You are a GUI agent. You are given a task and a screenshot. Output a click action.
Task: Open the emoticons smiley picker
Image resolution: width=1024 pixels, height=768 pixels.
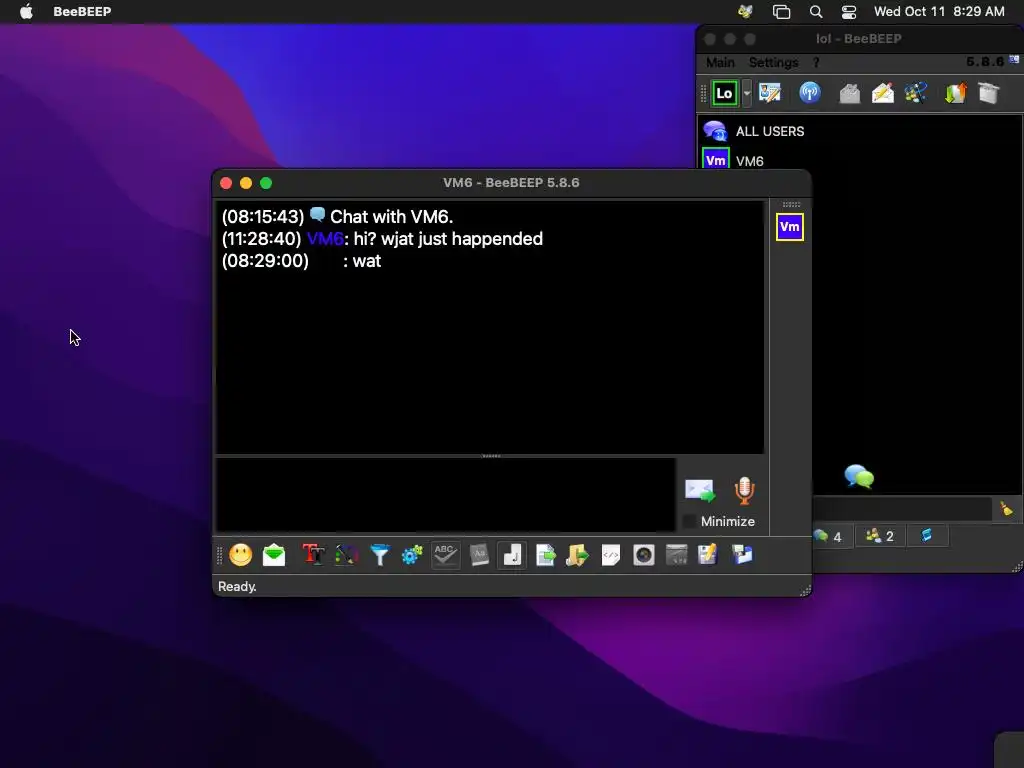[240, 555]
